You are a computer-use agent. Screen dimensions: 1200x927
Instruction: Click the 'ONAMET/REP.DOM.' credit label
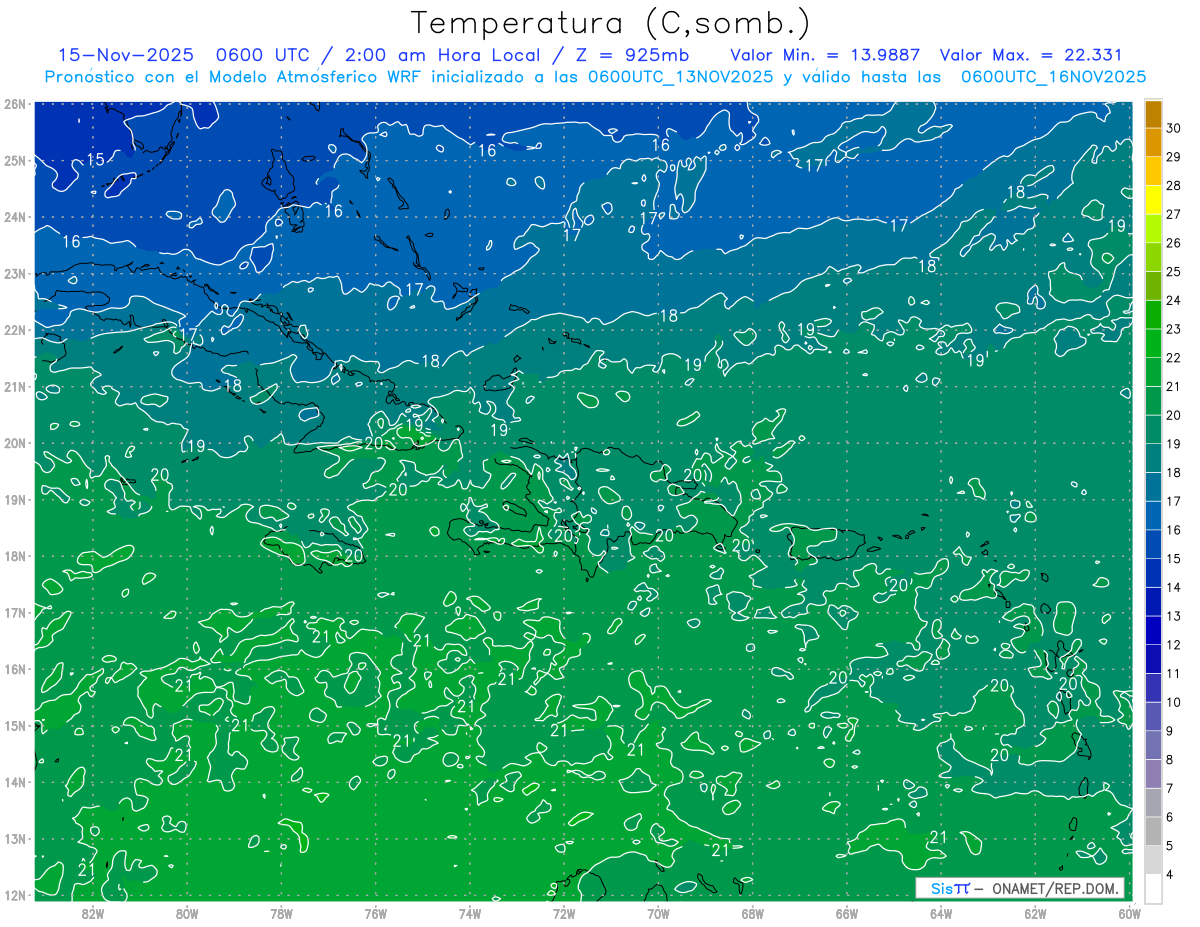click(1054, 888)
